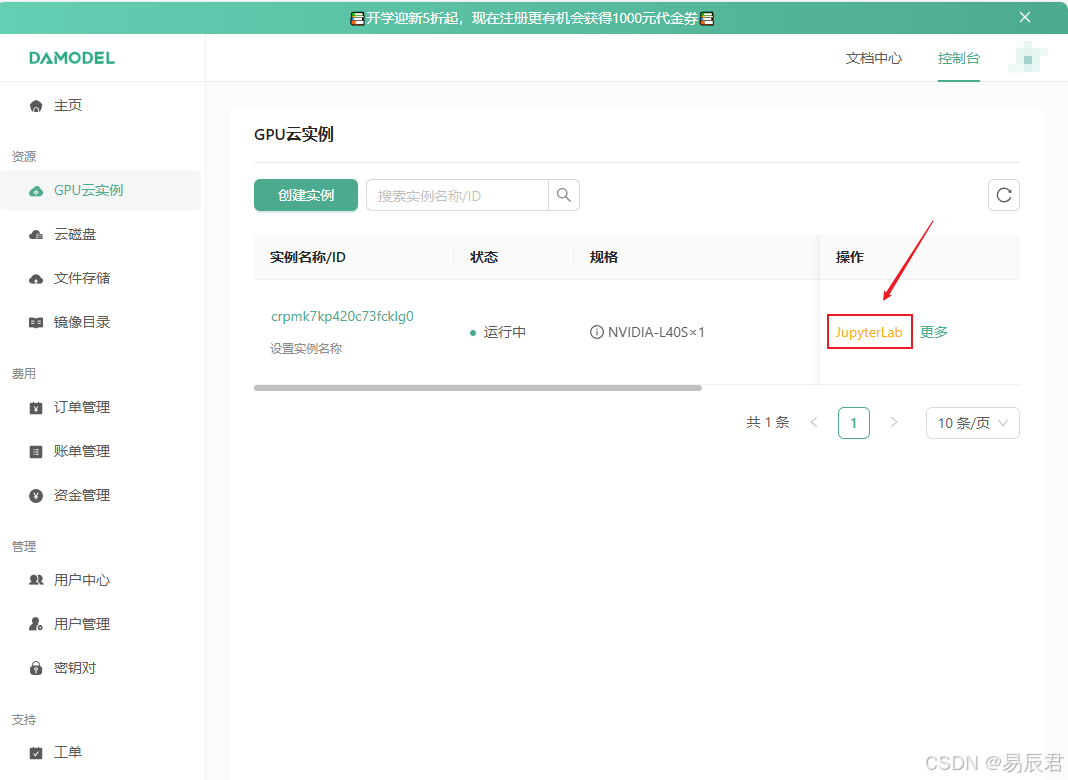Open JupyterLab for the instance
The height and width of the screenshot is (780, 1068).
pos(869,332)
